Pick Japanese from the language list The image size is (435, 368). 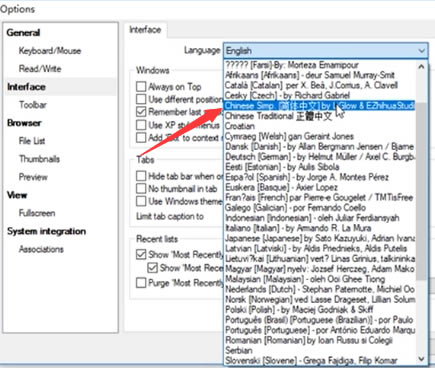320,238
